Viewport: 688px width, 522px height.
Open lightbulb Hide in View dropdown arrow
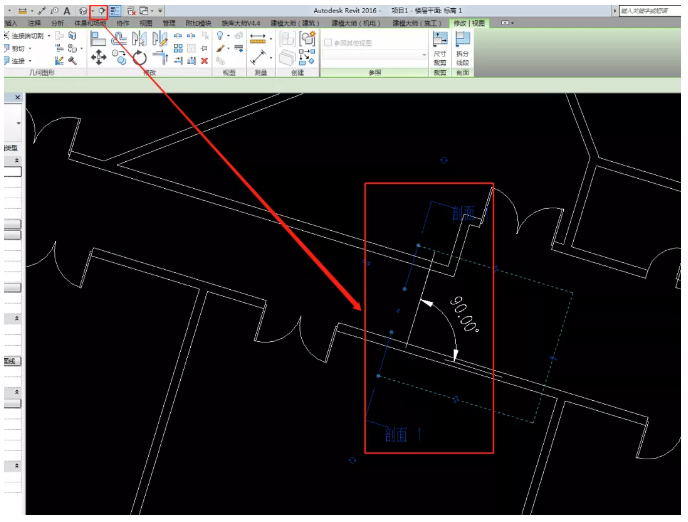(x=229, y=36)
